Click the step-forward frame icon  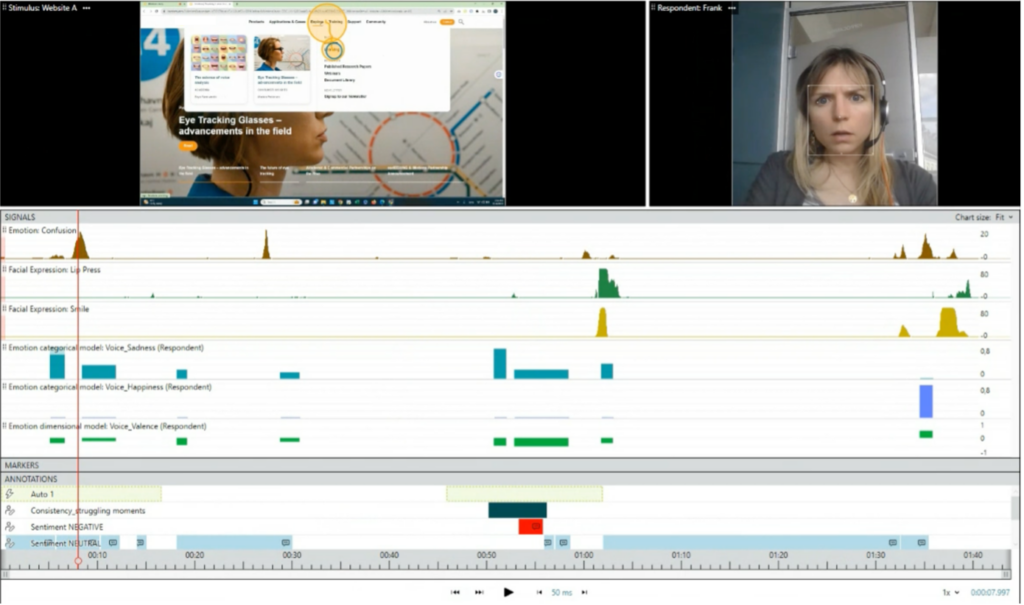click(x=584, y=592)
